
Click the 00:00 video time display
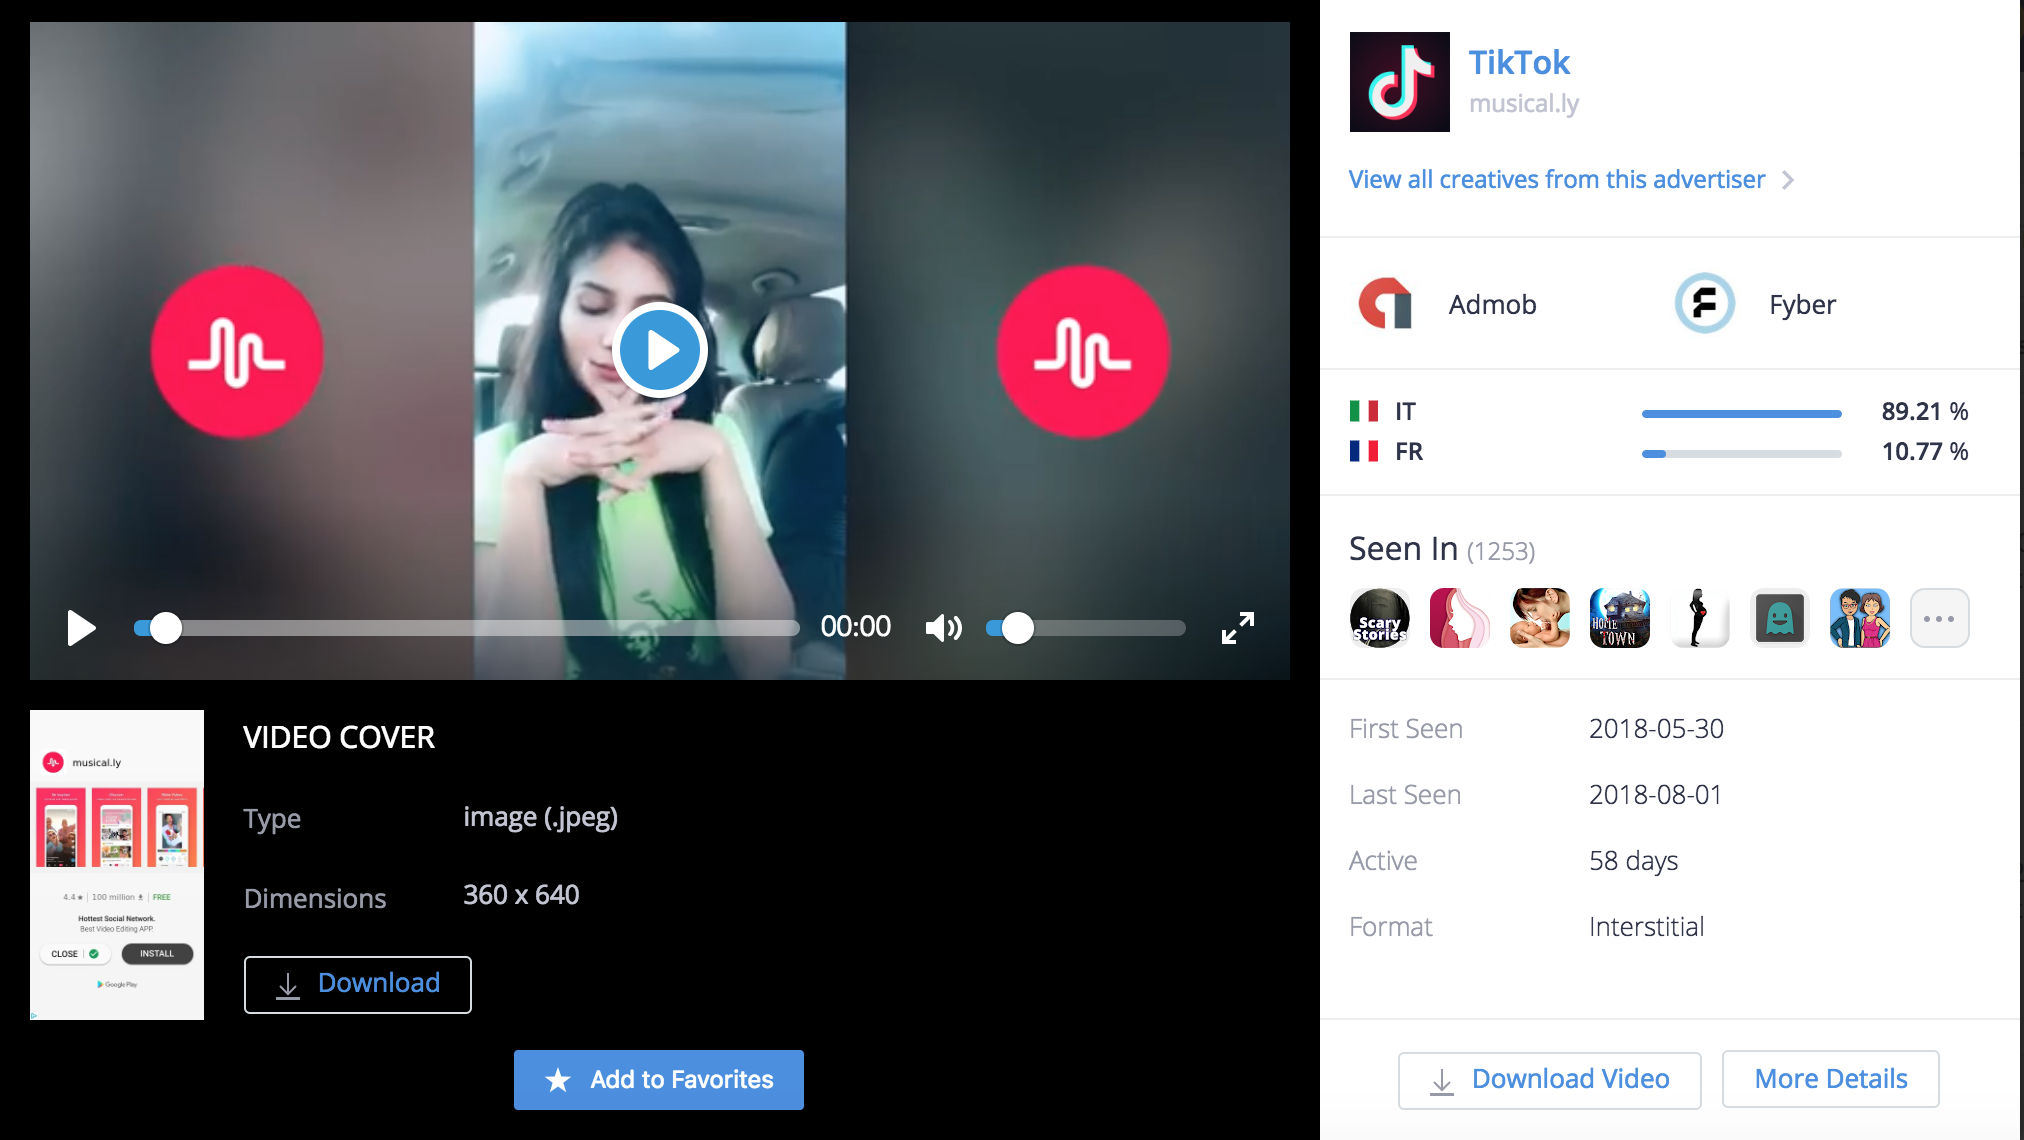click(x=856, y=627)
